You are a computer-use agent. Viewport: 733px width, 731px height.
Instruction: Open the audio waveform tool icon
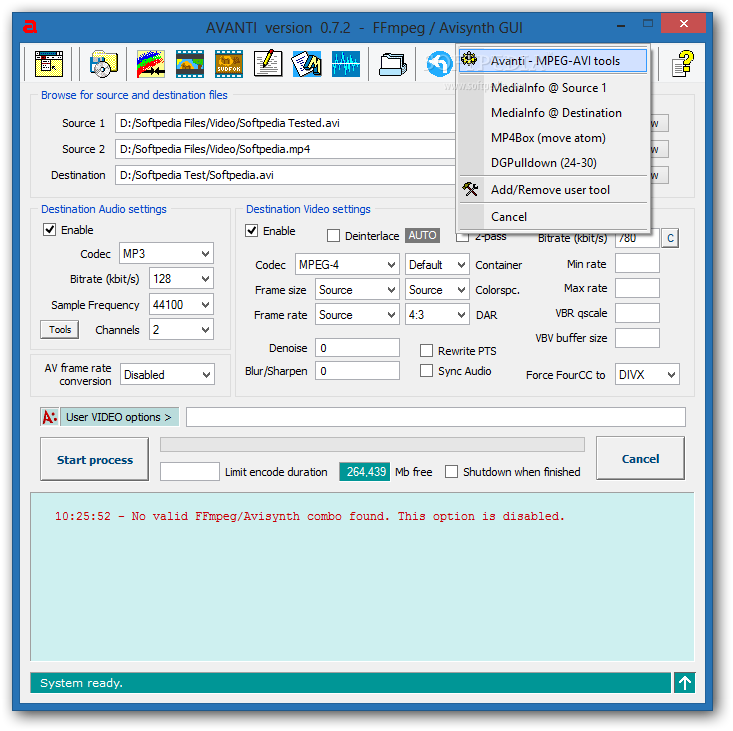(346, 64)
